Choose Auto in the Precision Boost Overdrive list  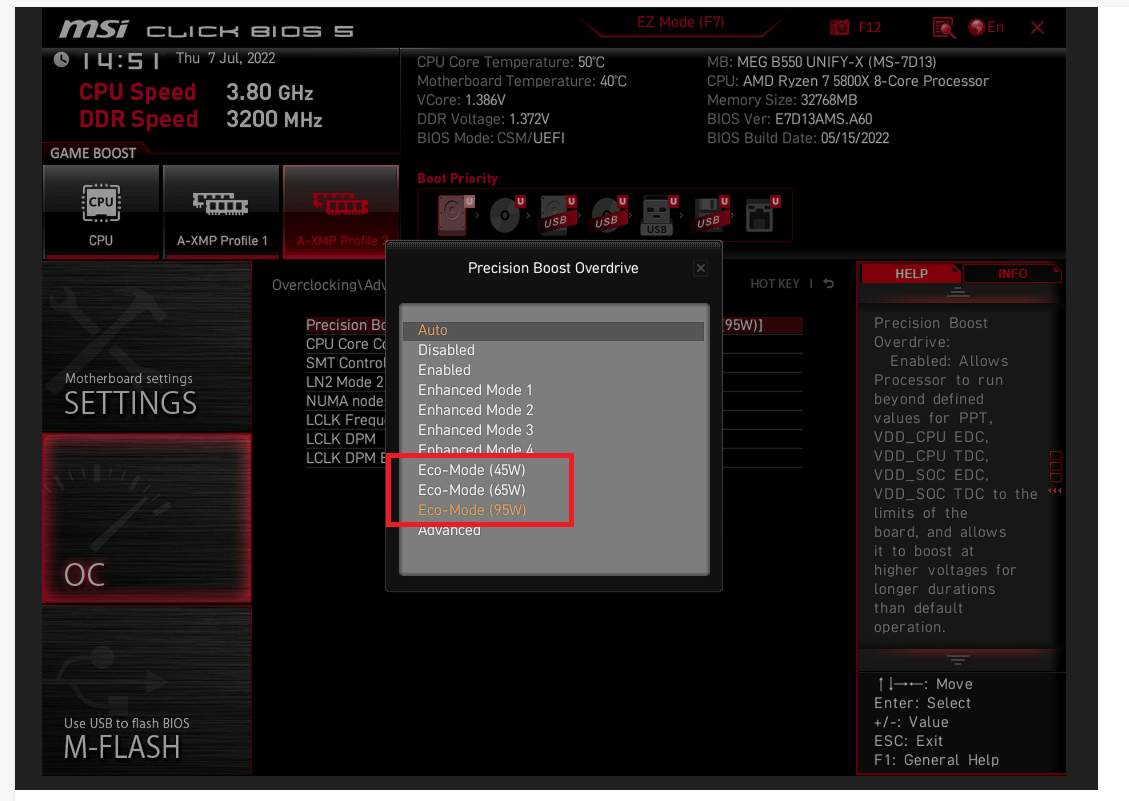(x=553, y=330)
